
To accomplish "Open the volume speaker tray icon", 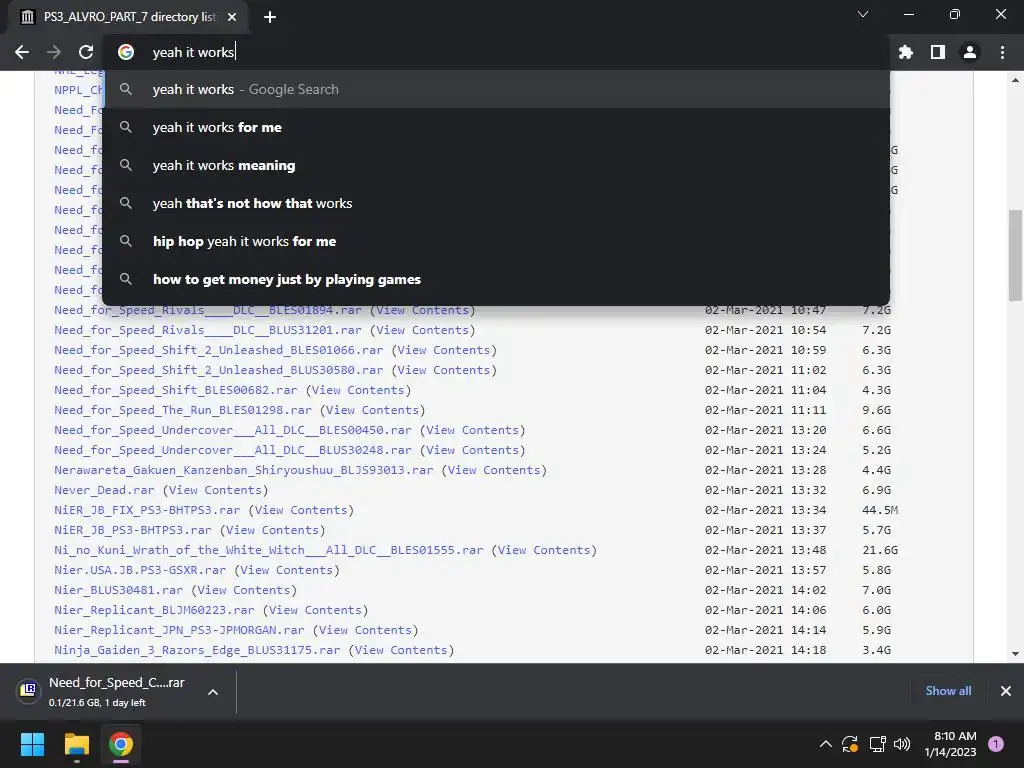I will coord(902,744).
